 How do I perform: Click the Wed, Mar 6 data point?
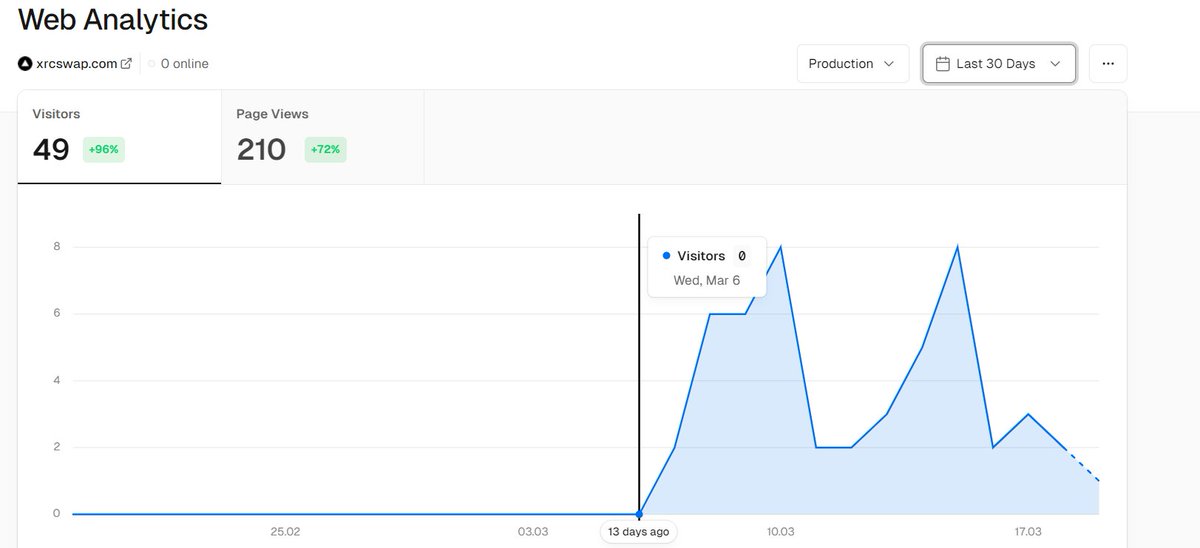tap(639, 514)
